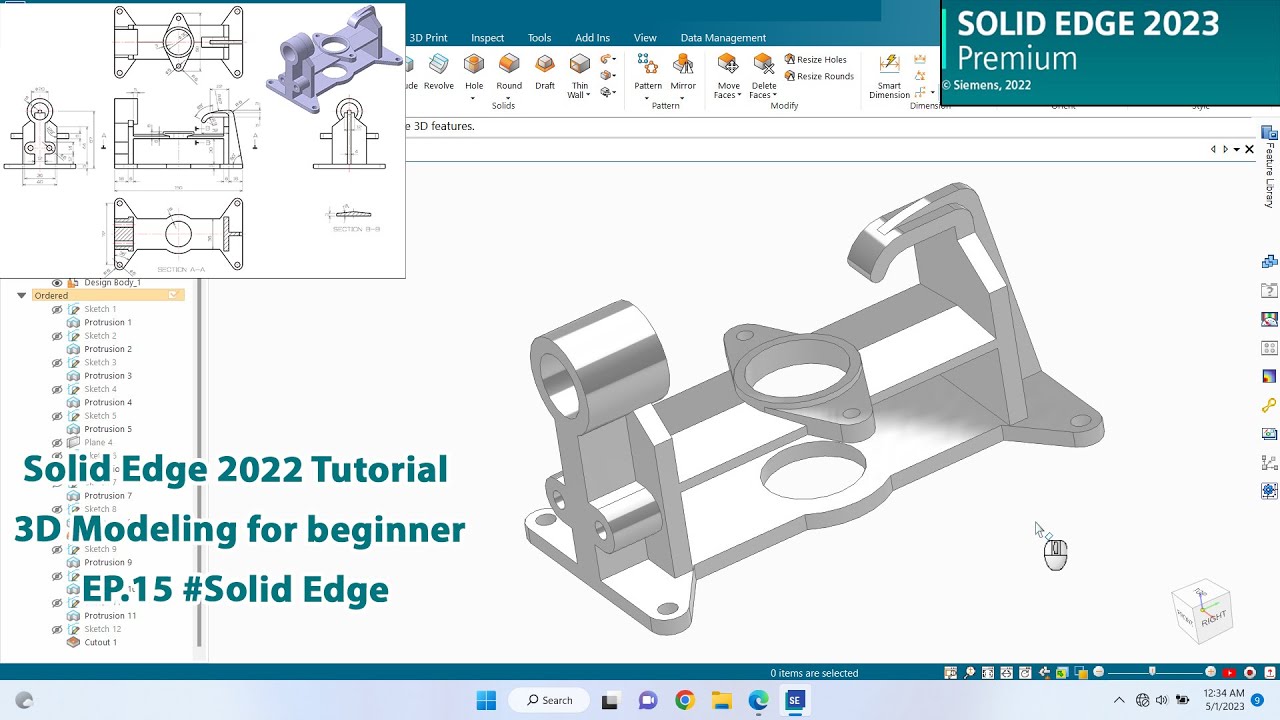Select the Revolve tool
Screen dimensions: 1280x720
click(x=438, y=72)
